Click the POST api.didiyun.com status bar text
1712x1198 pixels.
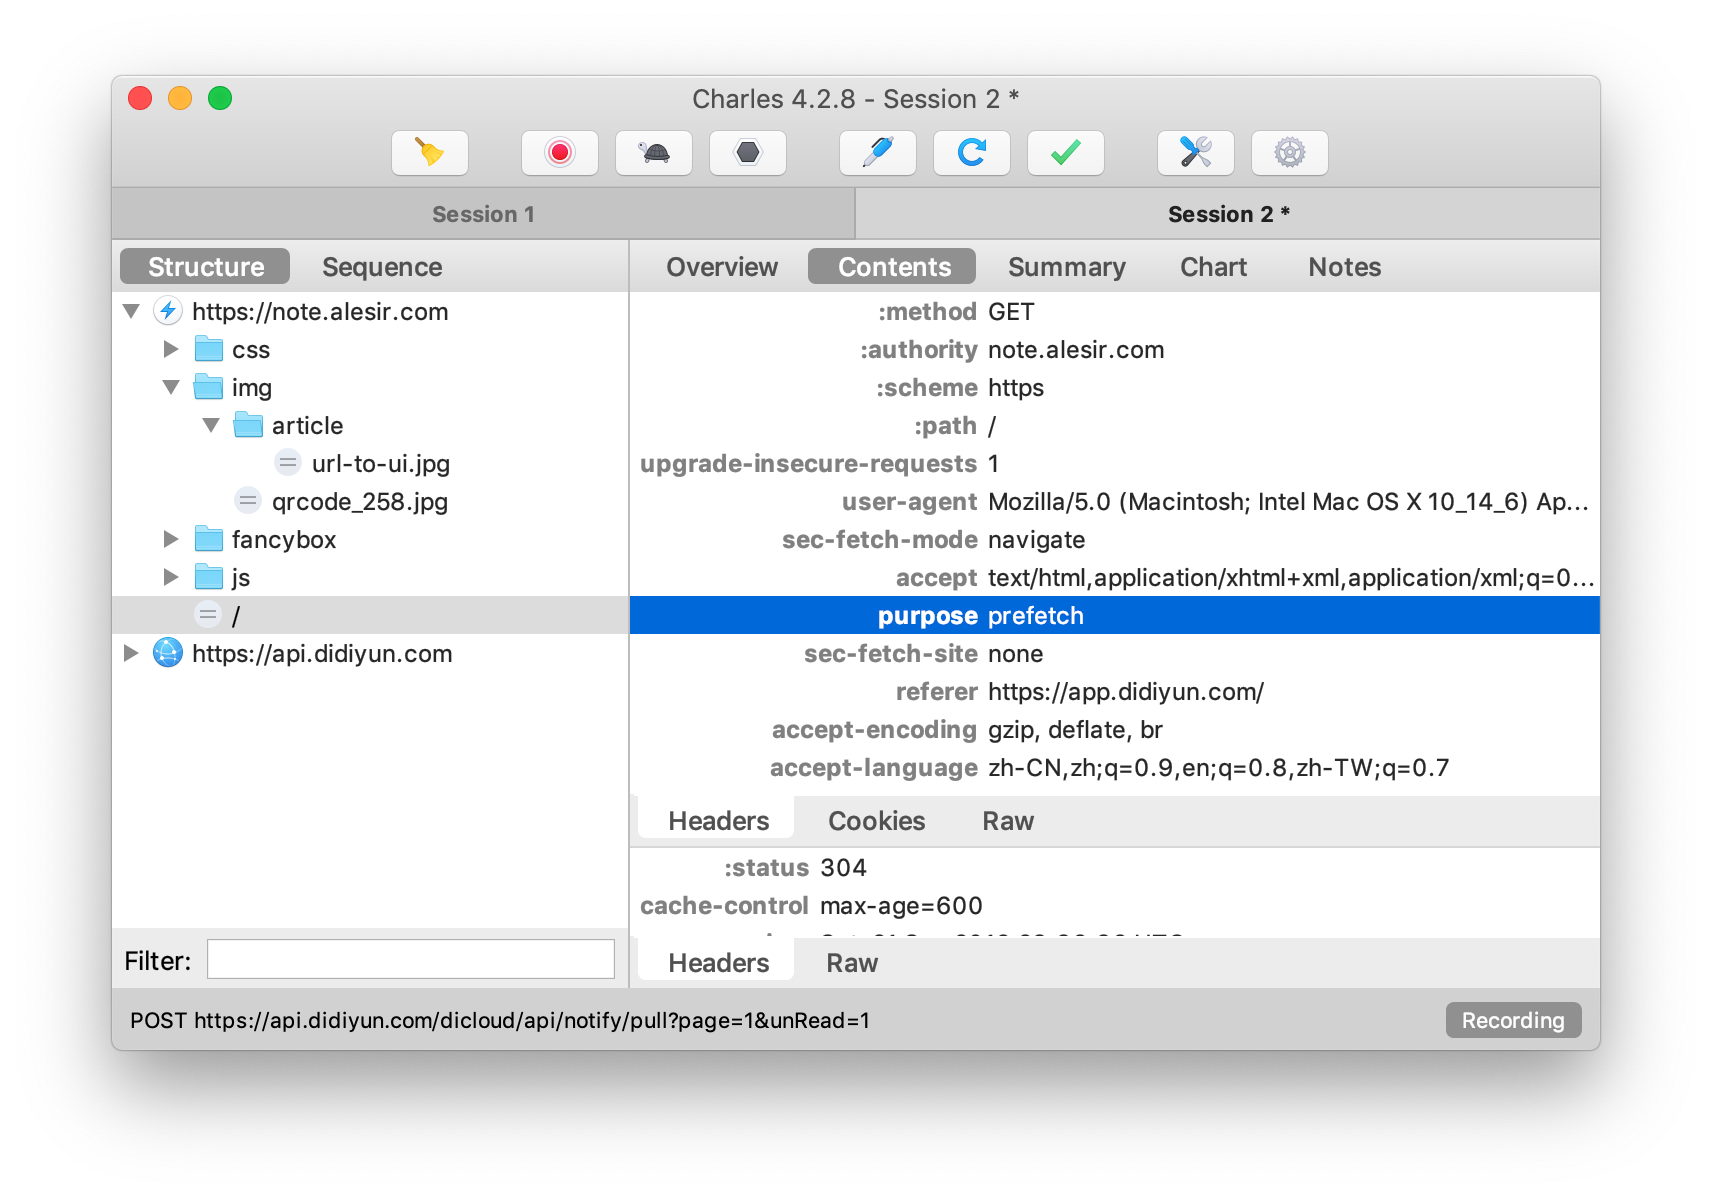pyautogui.click(x=500, y=1020)
